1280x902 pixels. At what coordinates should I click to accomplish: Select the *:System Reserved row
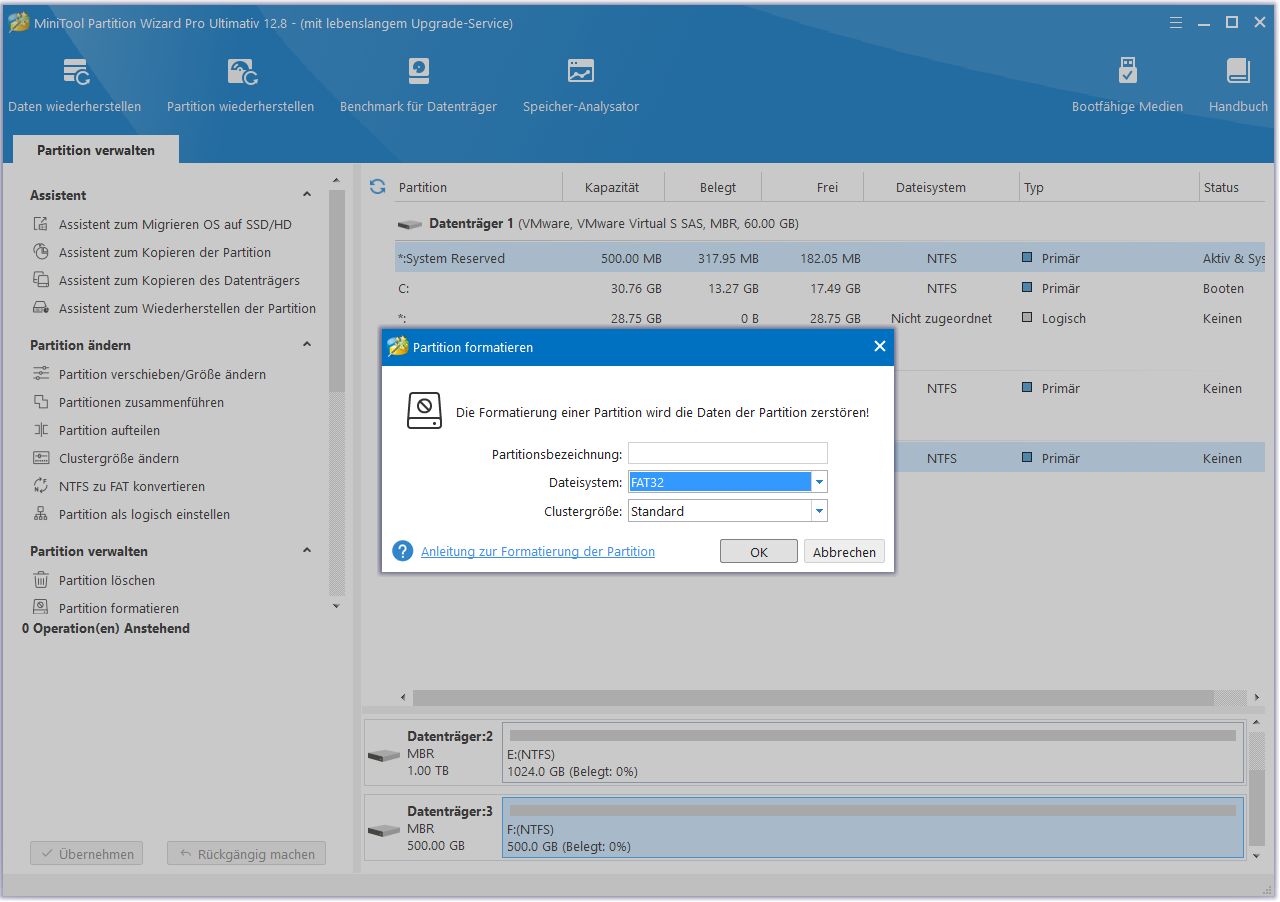[830, 259]
